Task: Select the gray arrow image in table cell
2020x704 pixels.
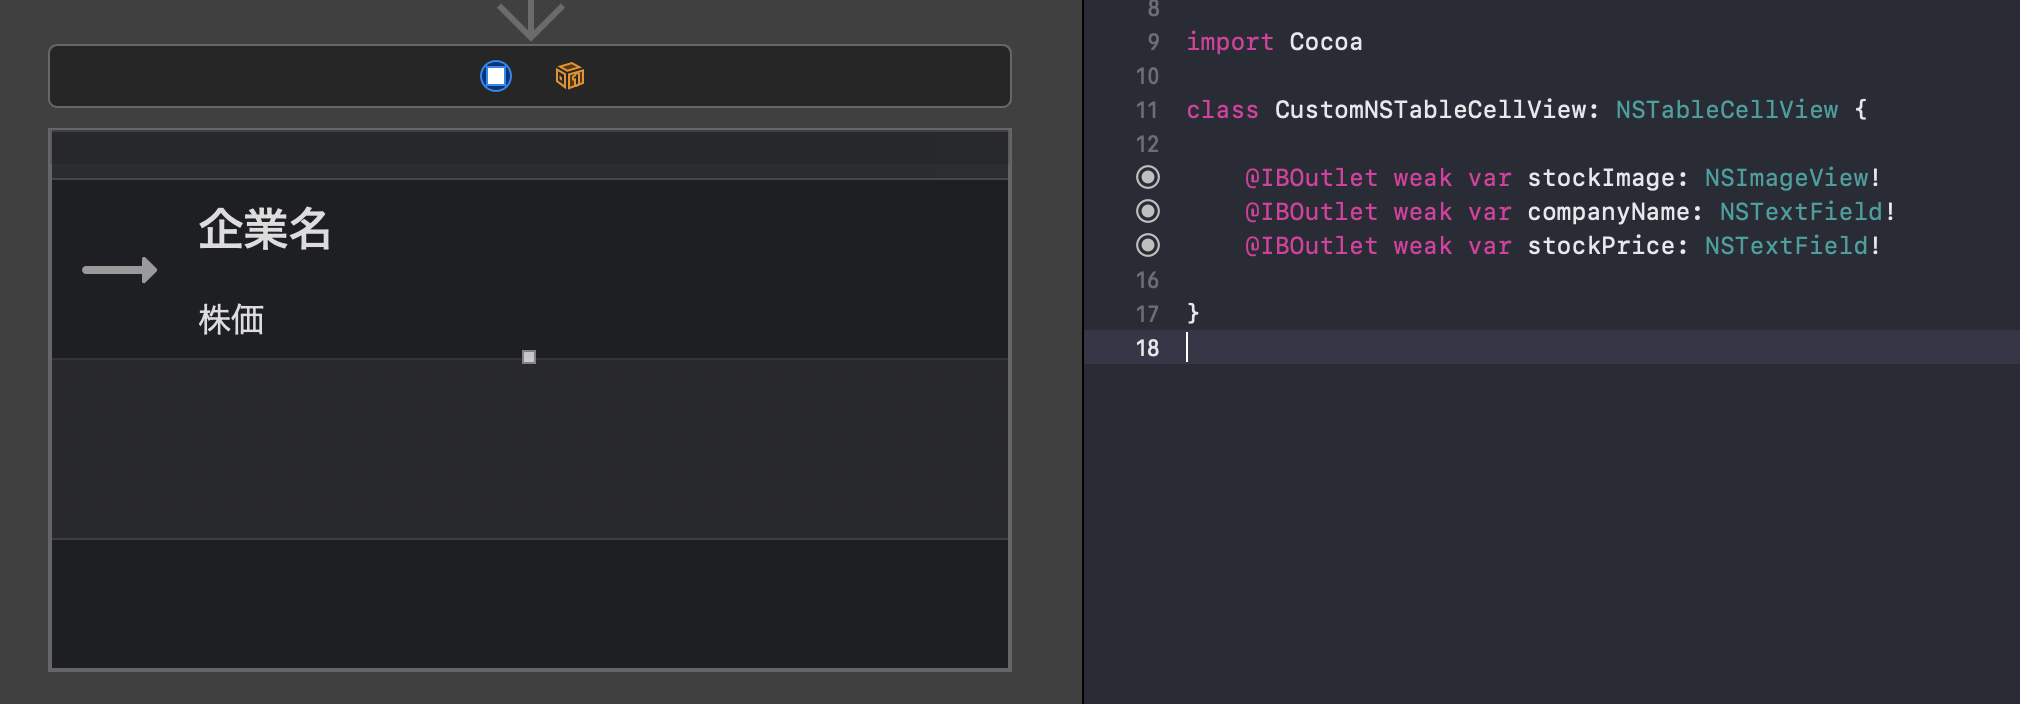Action: click(x=120, y=270)
